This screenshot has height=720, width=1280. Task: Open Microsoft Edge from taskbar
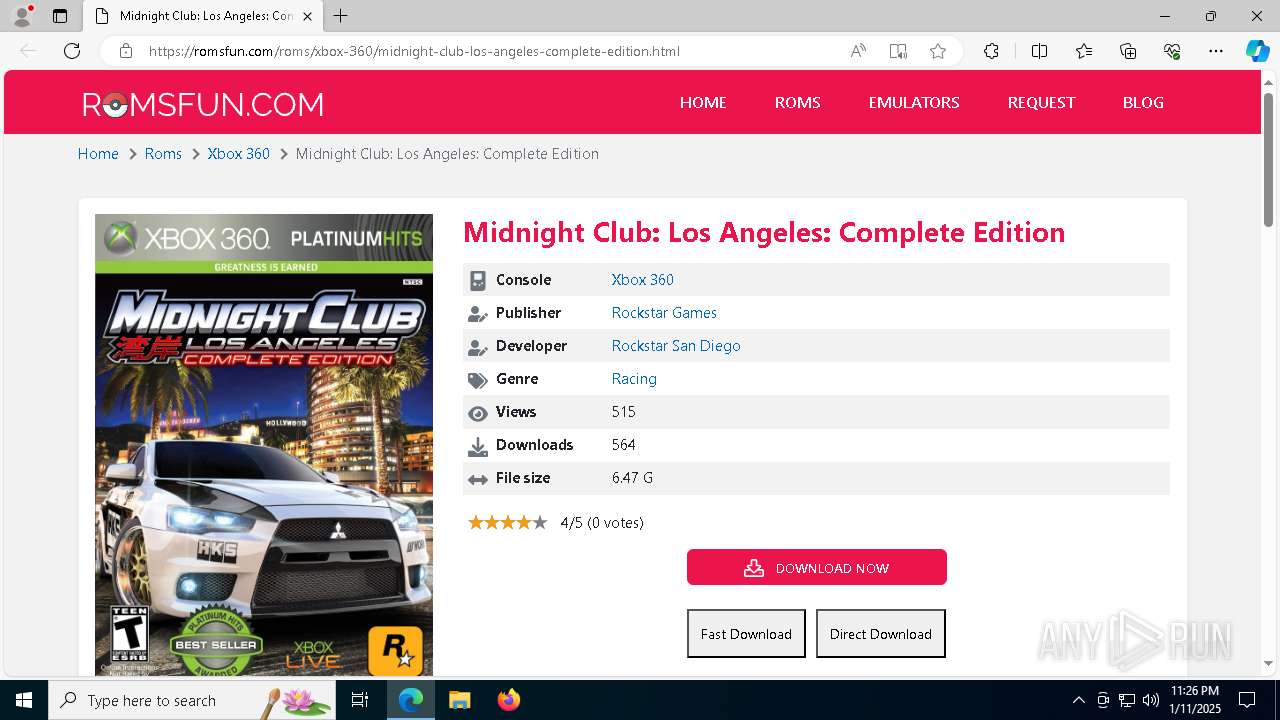[x=411, y=700]
